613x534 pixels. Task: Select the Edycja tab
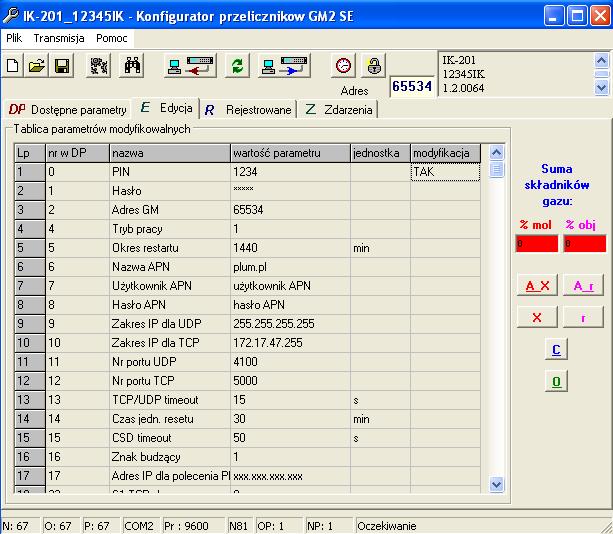pyautogui.click(x=166, y=108)
